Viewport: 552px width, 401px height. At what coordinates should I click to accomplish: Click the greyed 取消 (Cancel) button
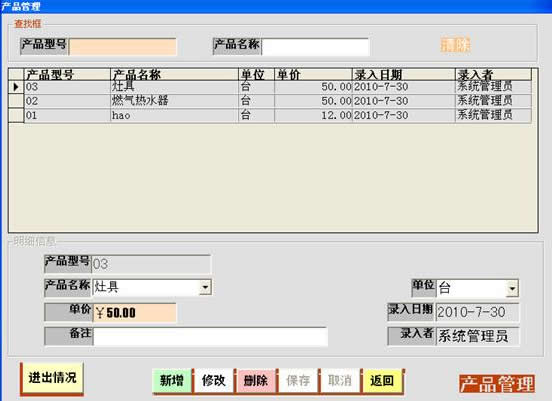pos(340,381)
